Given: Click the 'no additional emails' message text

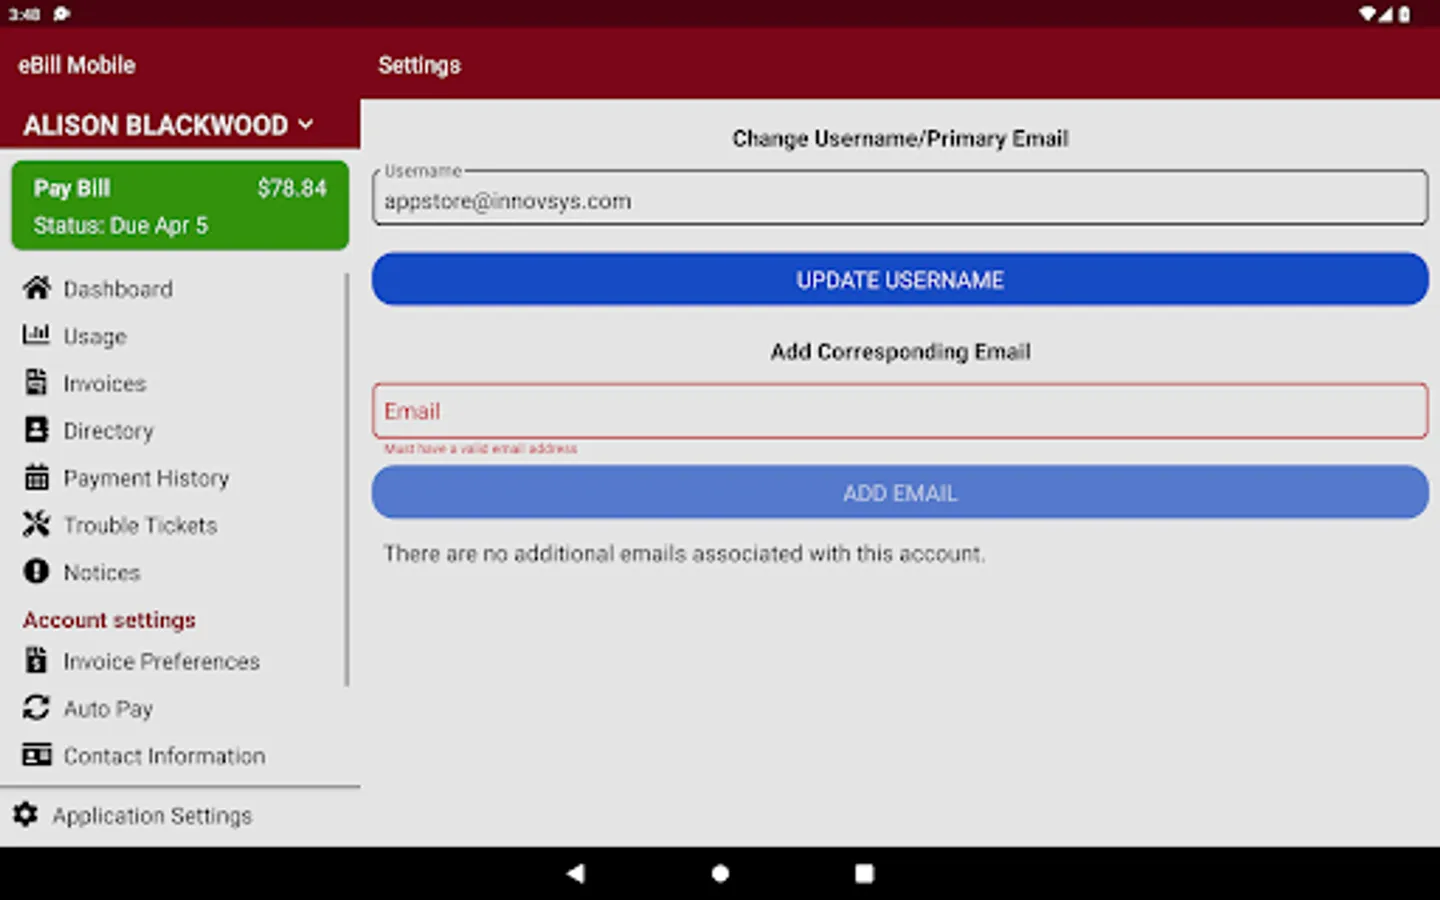Looking at the screenshot, I should 684,553.
